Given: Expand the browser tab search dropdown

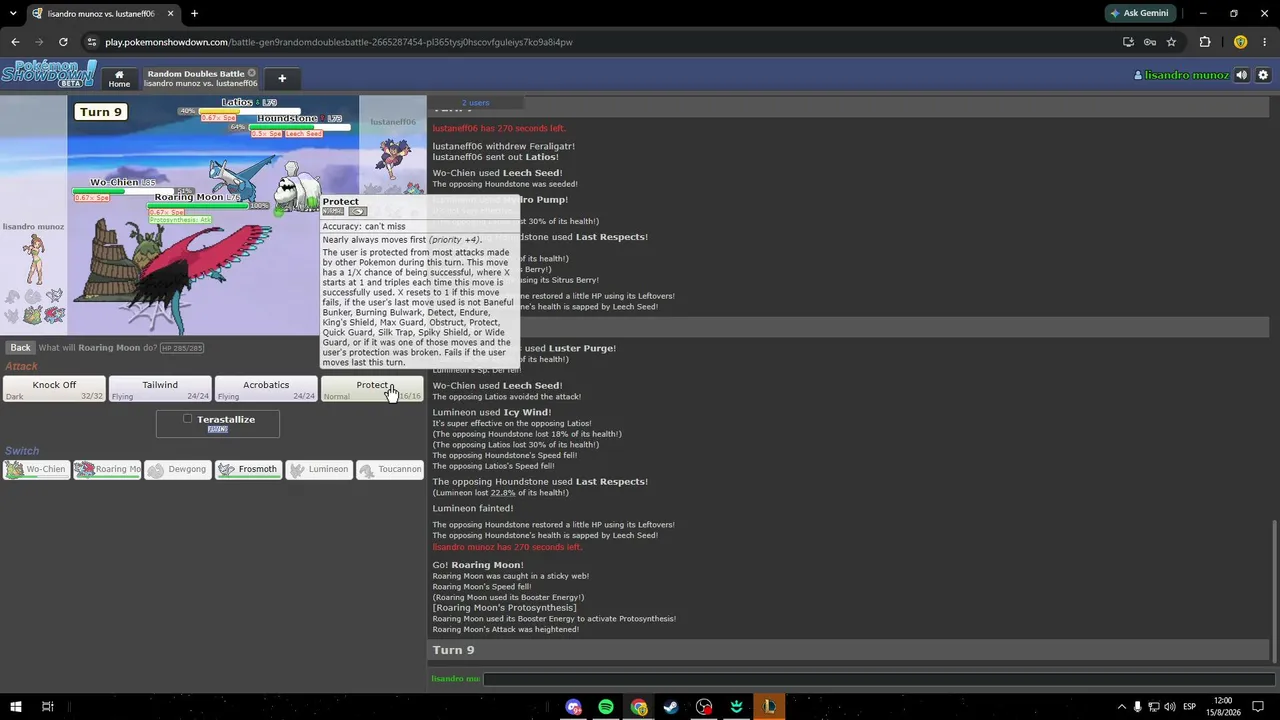Looking at the screenshot, I should 15,14.
